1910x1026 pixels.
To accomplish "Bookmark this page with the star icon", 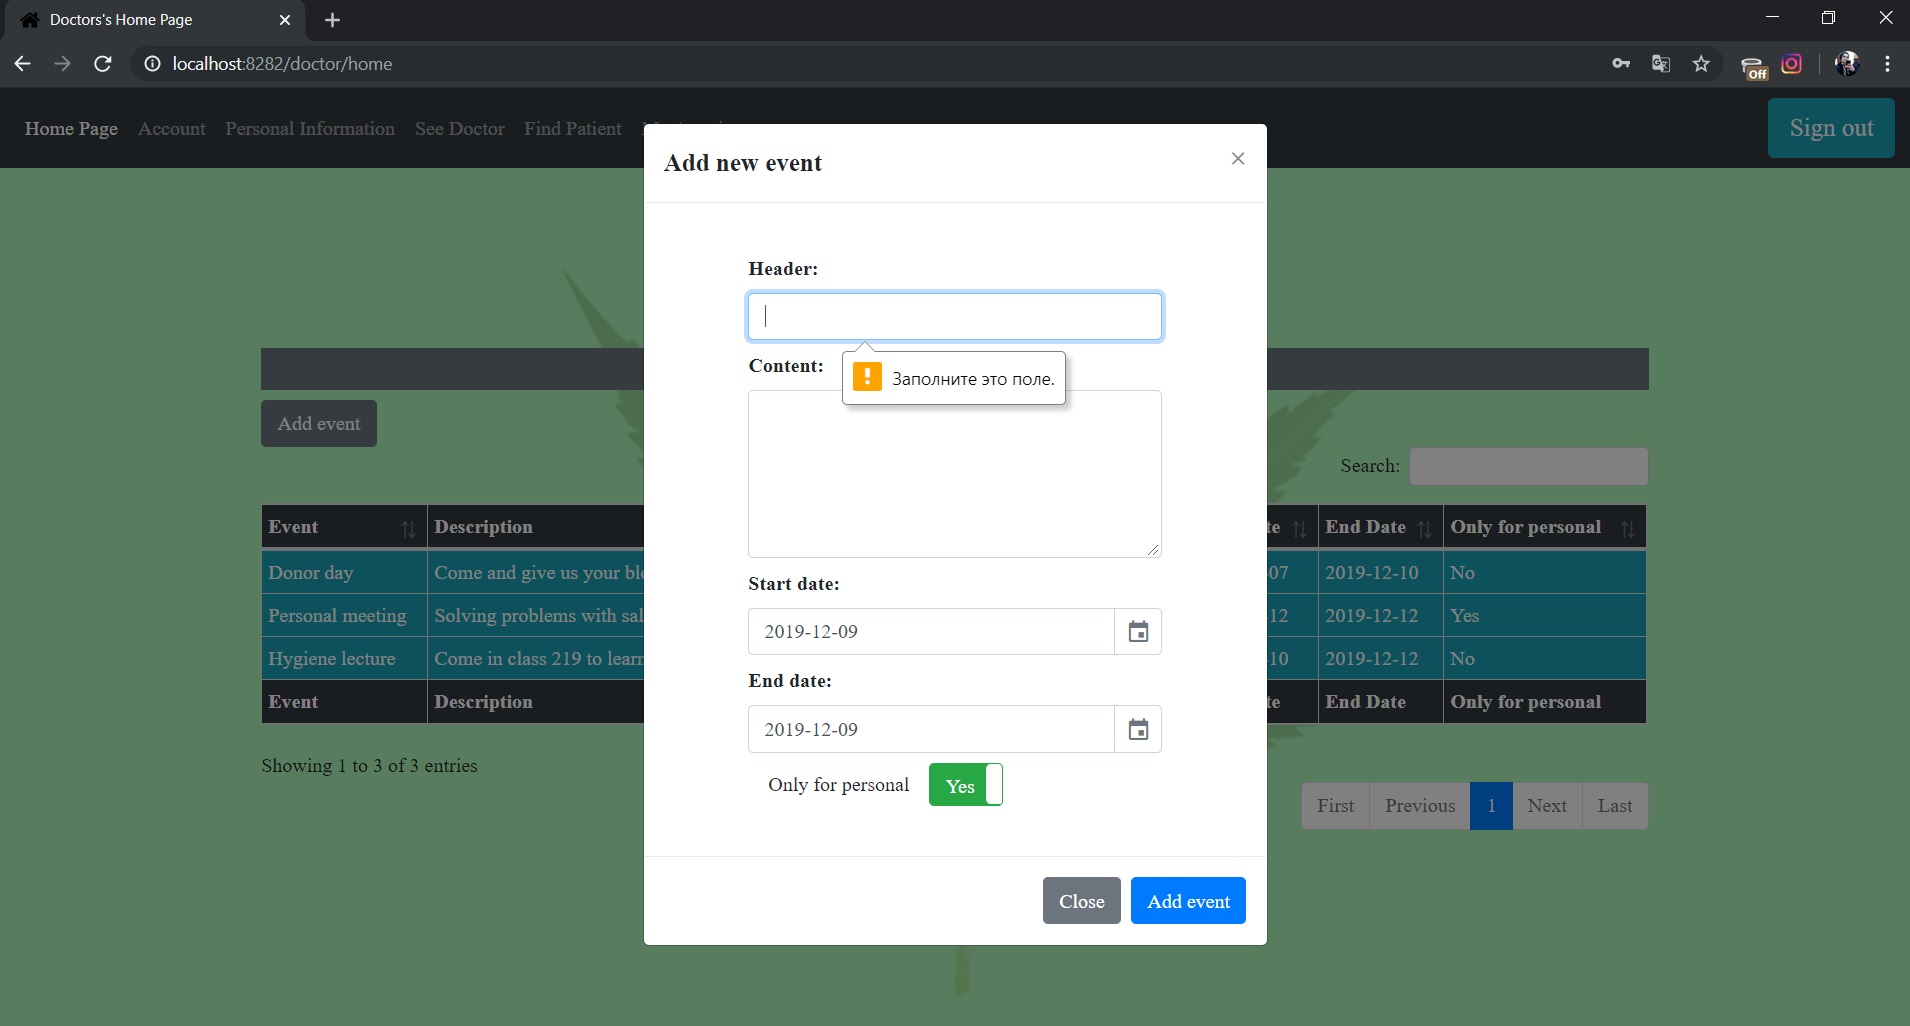I will coord(1701,64).
